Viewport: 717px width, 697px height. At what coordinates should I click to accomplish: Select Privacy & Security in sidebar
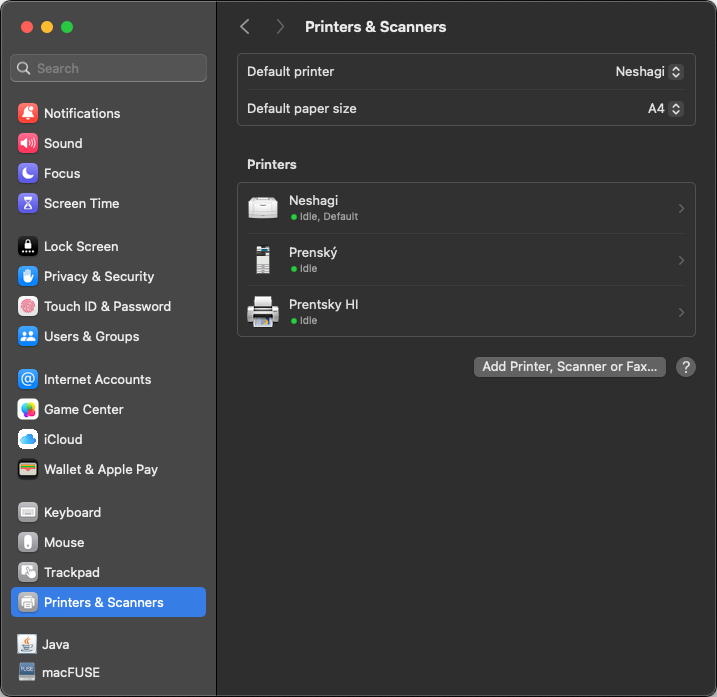pyautogui.click(x=108, y=276)
